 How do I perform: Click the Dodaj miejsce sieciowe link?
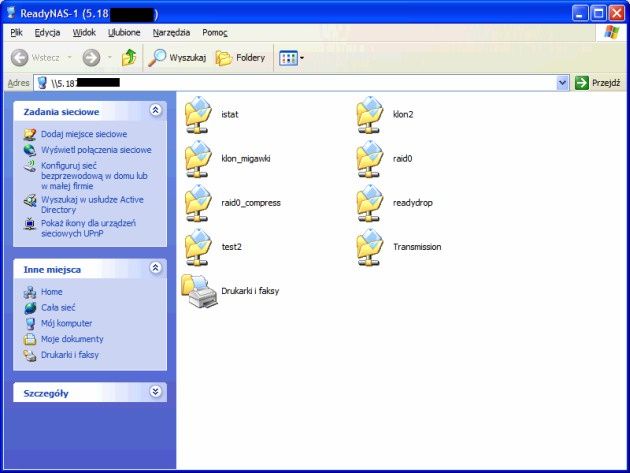(84, 134)
